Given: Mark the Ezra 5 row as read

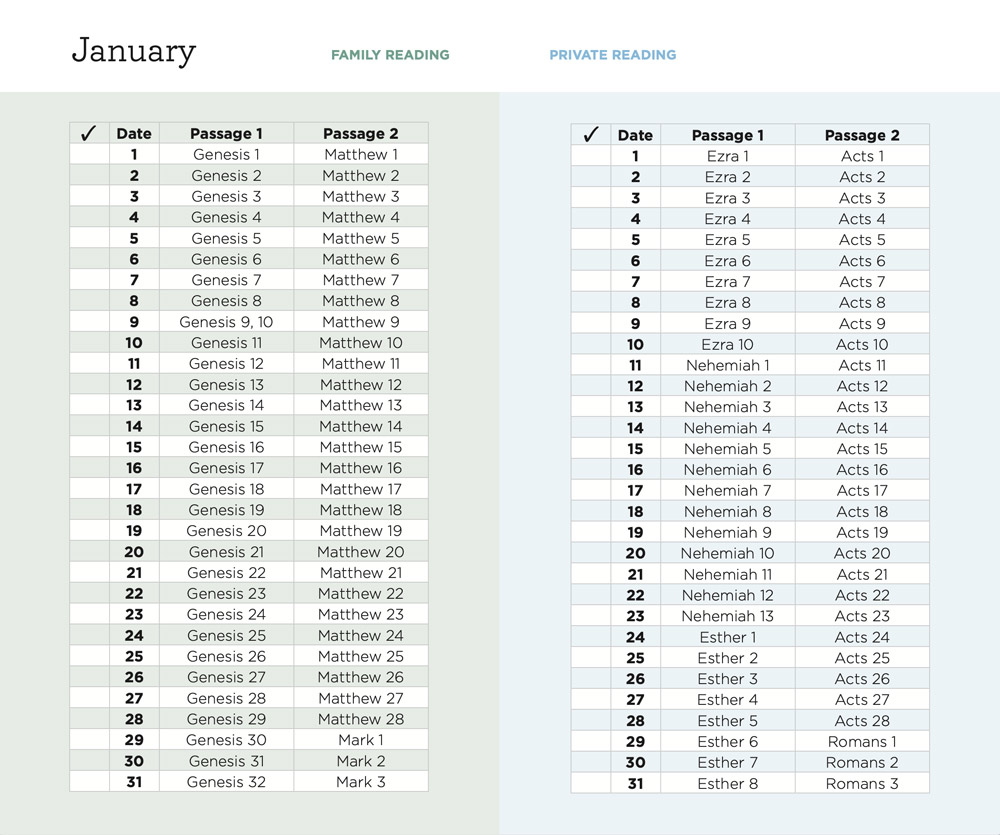Looking at the screenshot, I should point(590,240).
